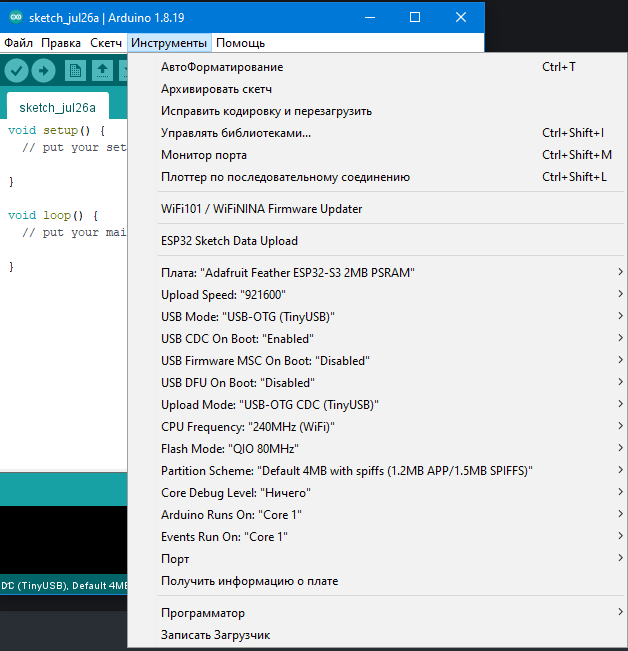Expand USB Firmware MSC On Boot submenu
The image size is (628, 651).
[377, 361]
